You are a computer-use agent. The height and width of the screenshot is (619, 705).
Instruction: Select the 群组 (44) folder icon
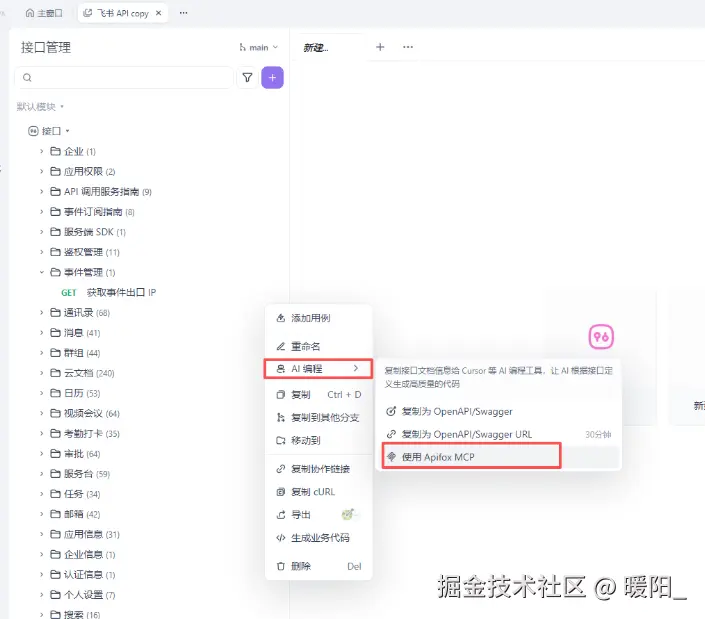tap(55, 353)
